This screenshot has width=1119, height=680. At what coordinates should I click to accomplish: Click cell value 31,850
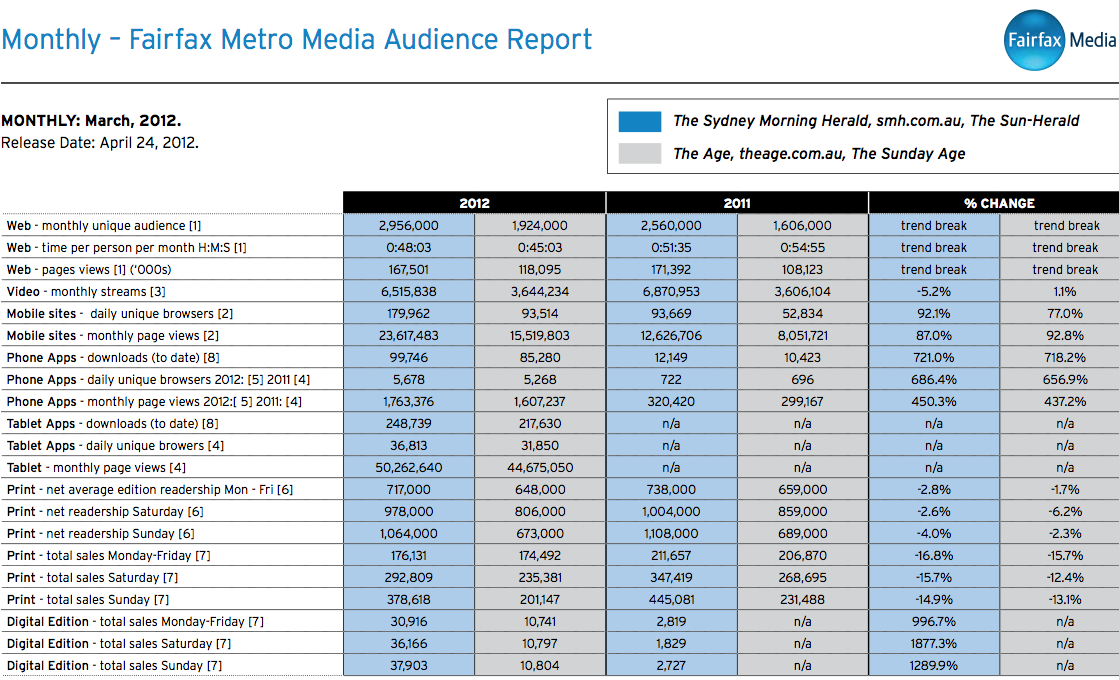pyautogui.click(x=540, y=446)
